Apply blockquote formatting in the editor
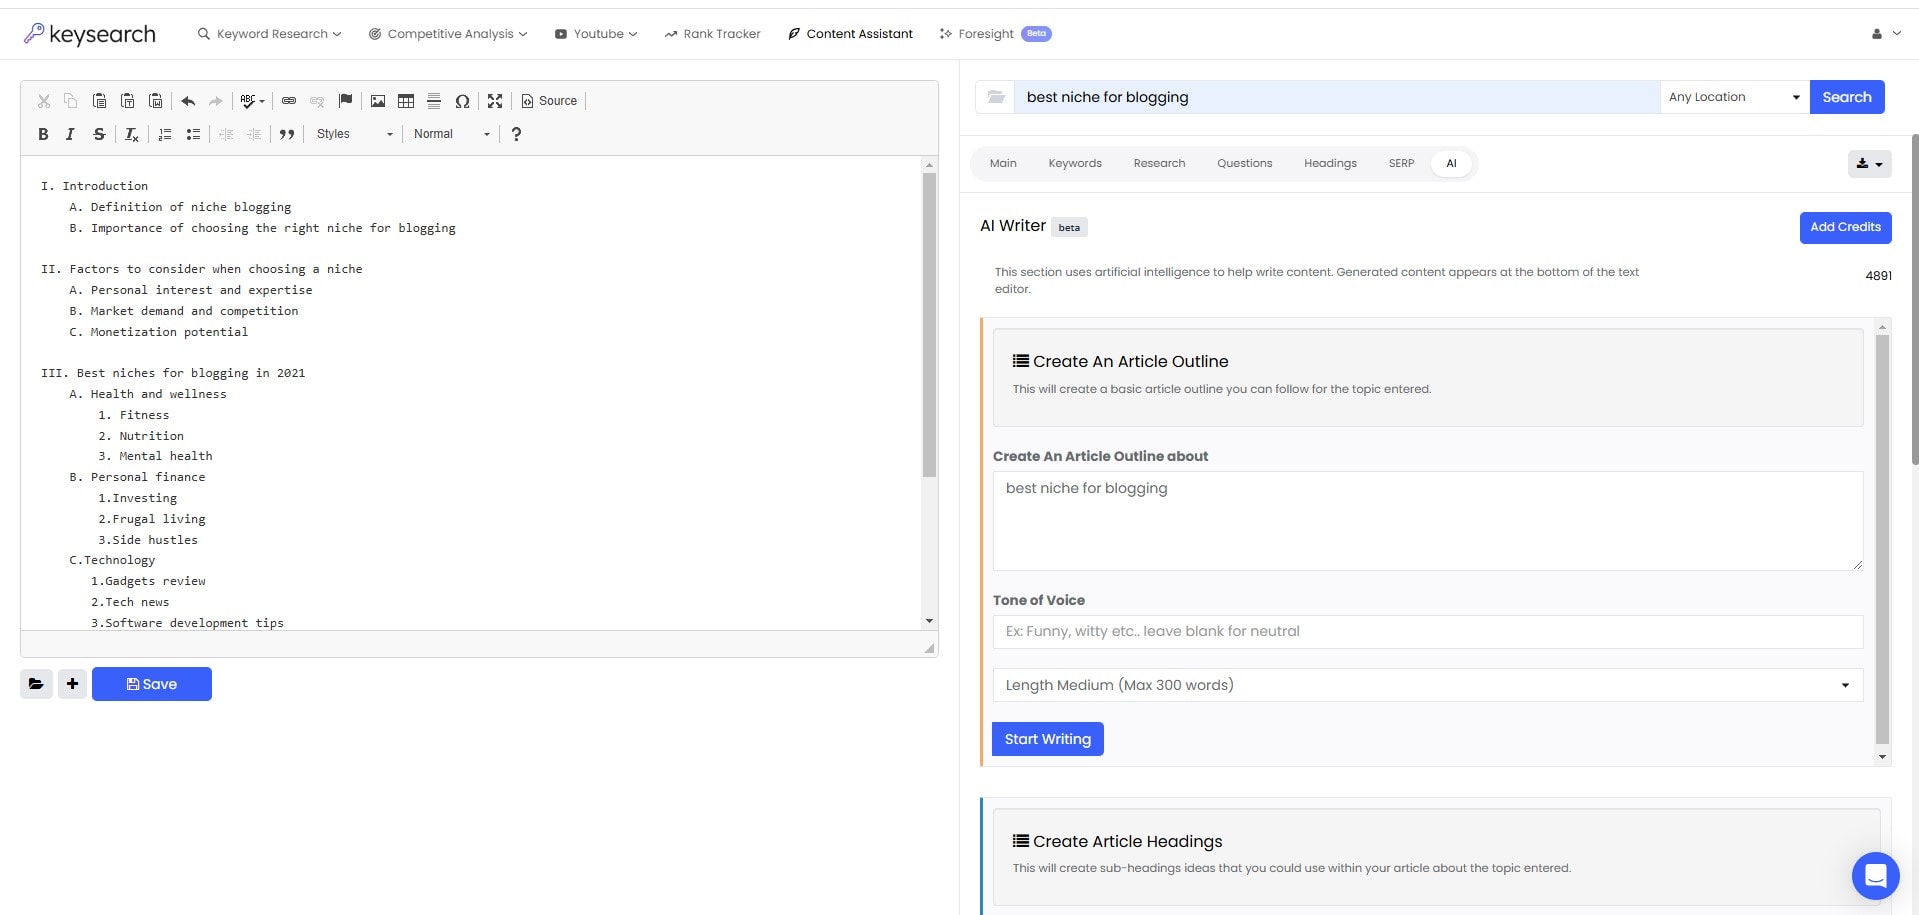This screenshot has width=1919, height=915. [287, 134]
